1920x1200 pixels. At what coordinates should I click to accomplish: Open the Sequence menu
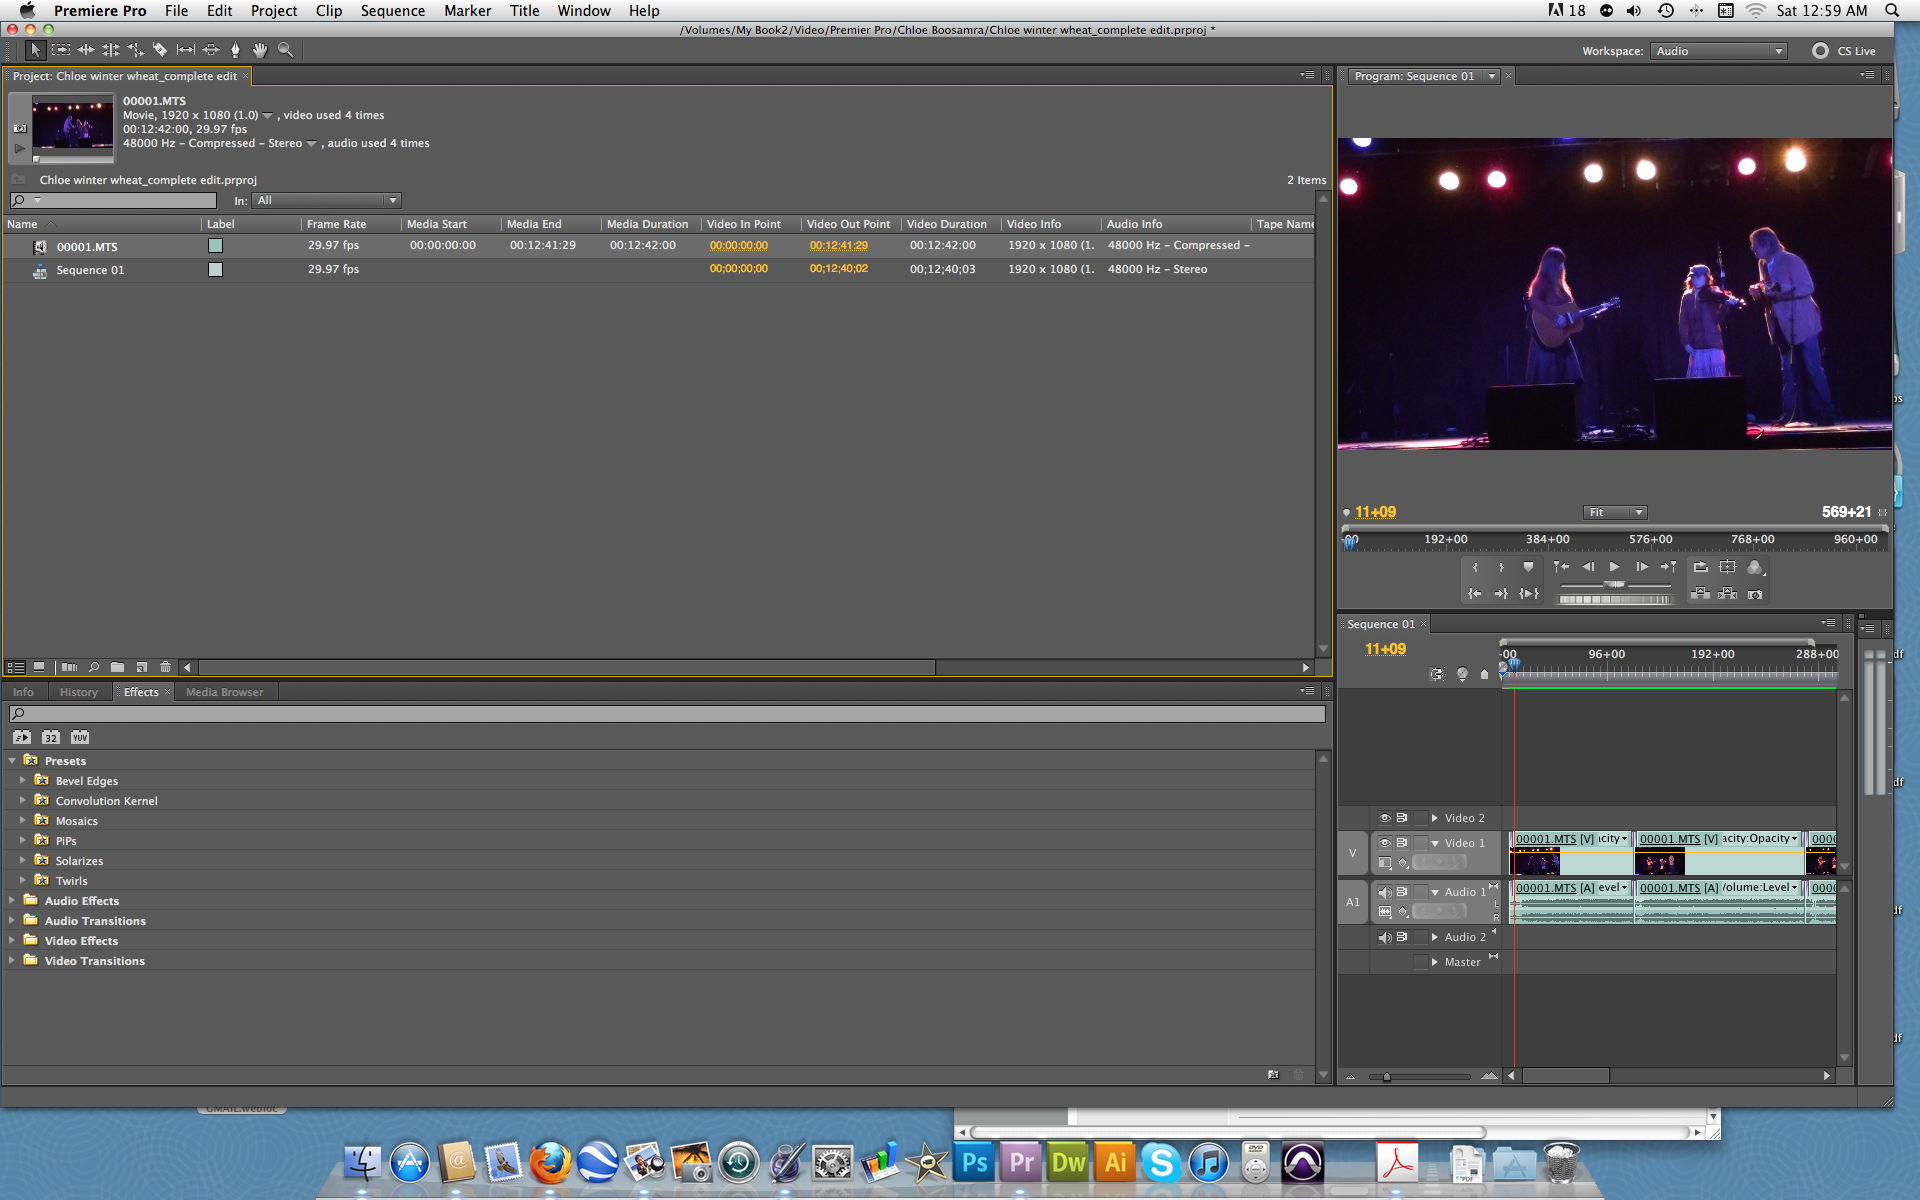(392, 11)
